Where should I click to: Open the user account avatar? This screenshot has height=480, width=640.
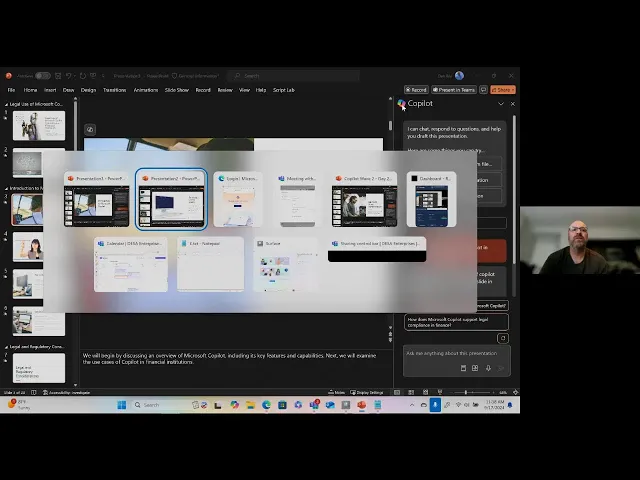click(x=459, y=76)
